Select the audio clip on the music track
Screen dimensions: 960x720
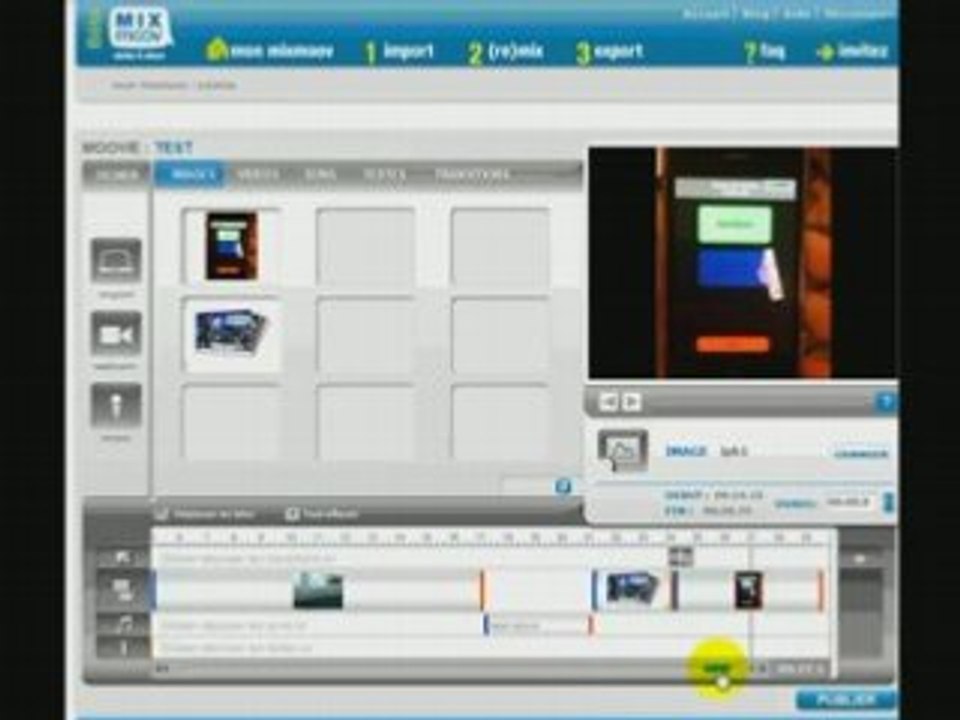(538, 626)
